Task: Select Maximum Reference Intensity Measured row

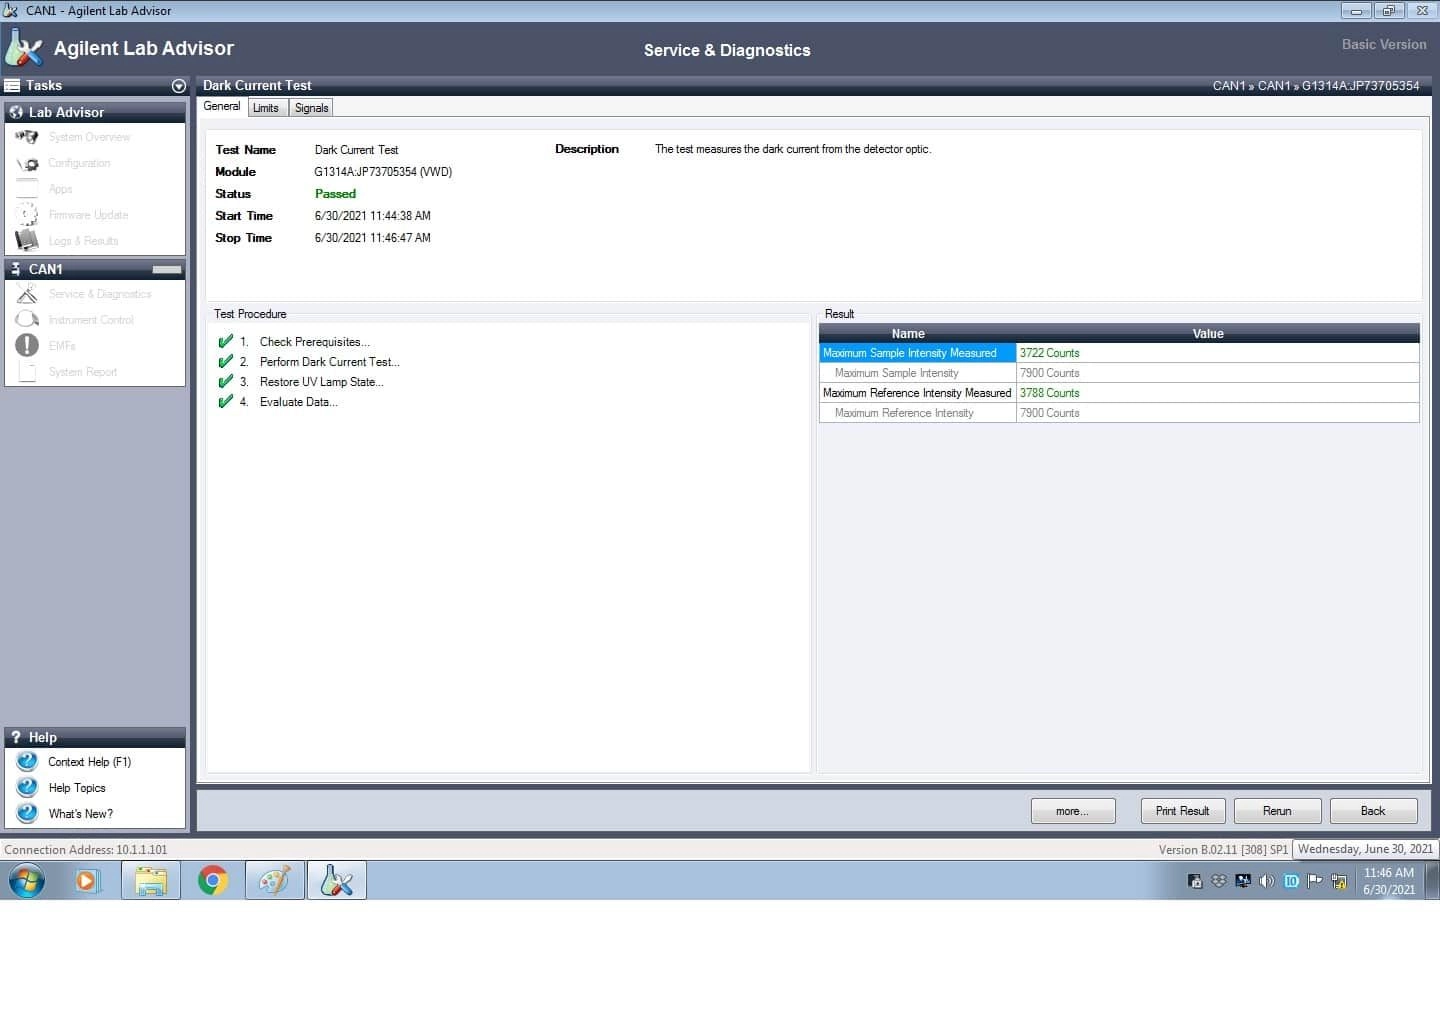Action: (1119, 393)
